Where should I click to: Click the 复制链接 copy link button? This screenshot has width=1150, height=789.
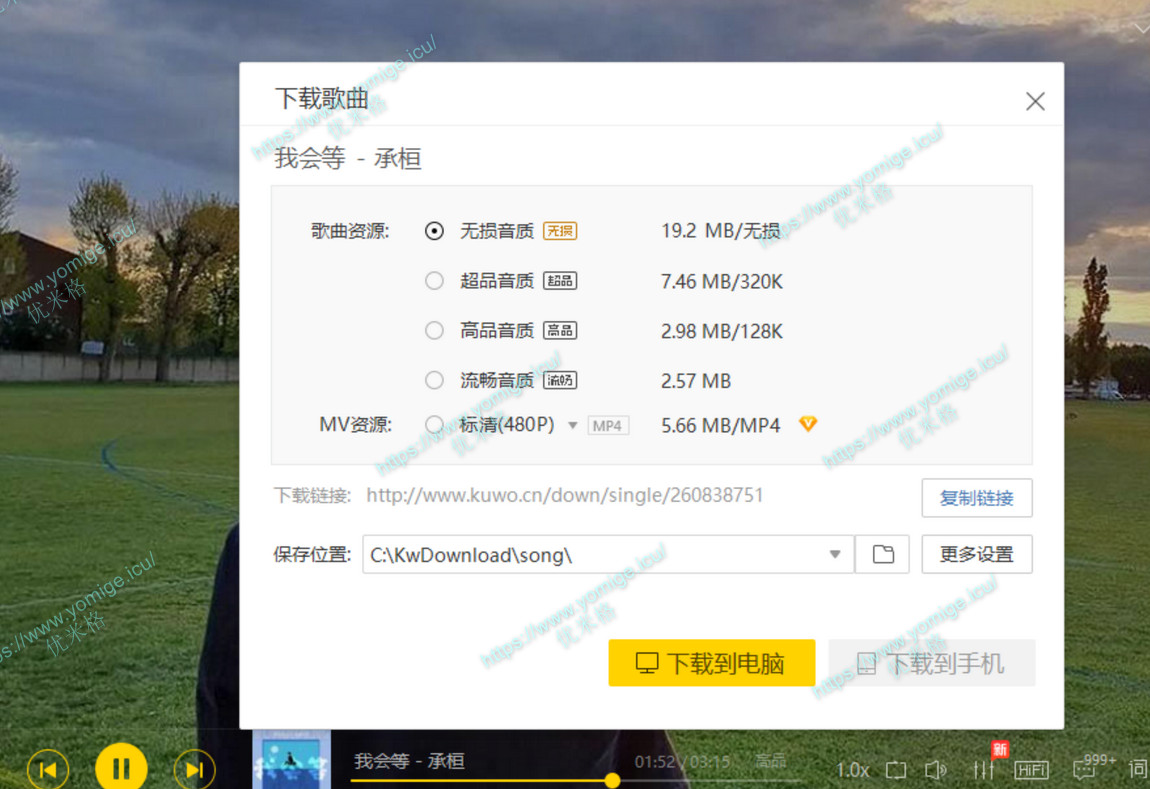pos(976,498)
